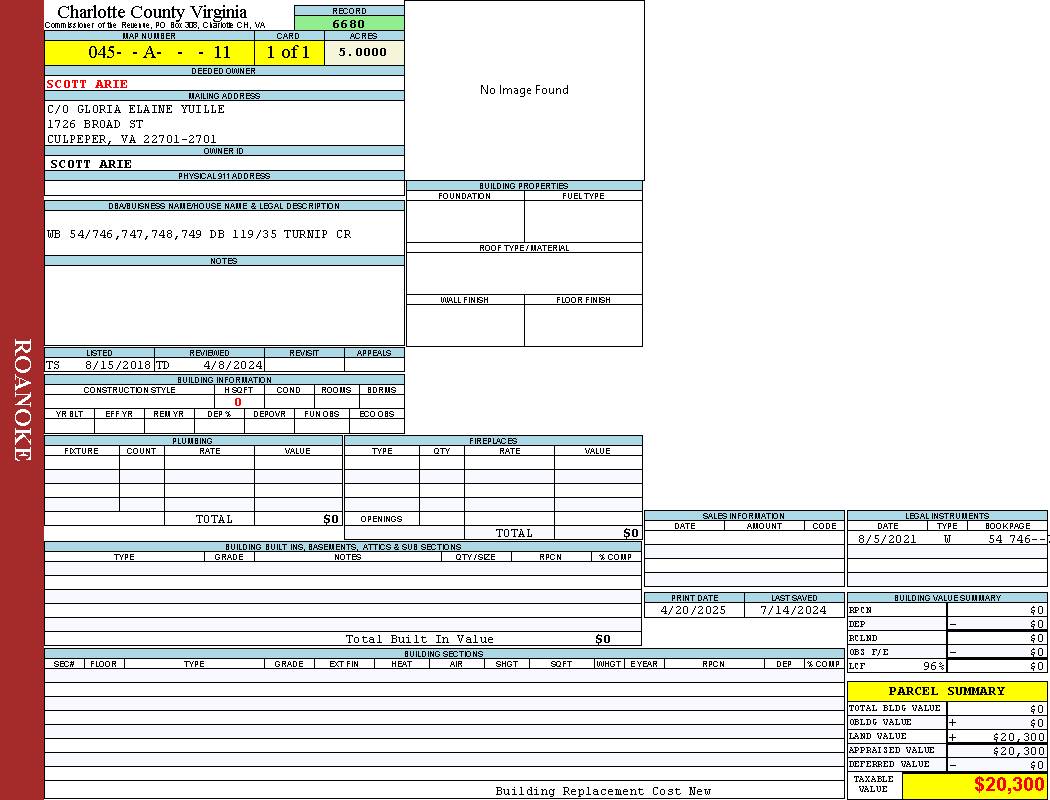Click the red deeded owner name
1050x800 pixels.
tap(88, 84)
